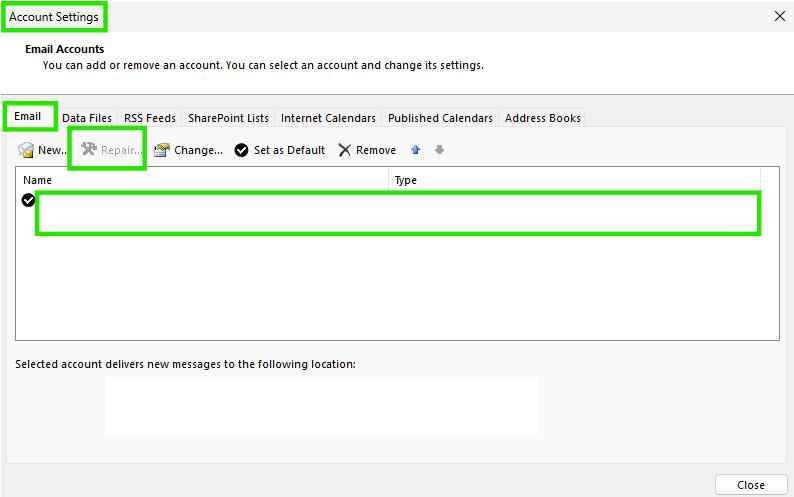Open the Data Files tab
Image resolution: width=794 pixels, height=497 pixels.
[x=87, y=118]
